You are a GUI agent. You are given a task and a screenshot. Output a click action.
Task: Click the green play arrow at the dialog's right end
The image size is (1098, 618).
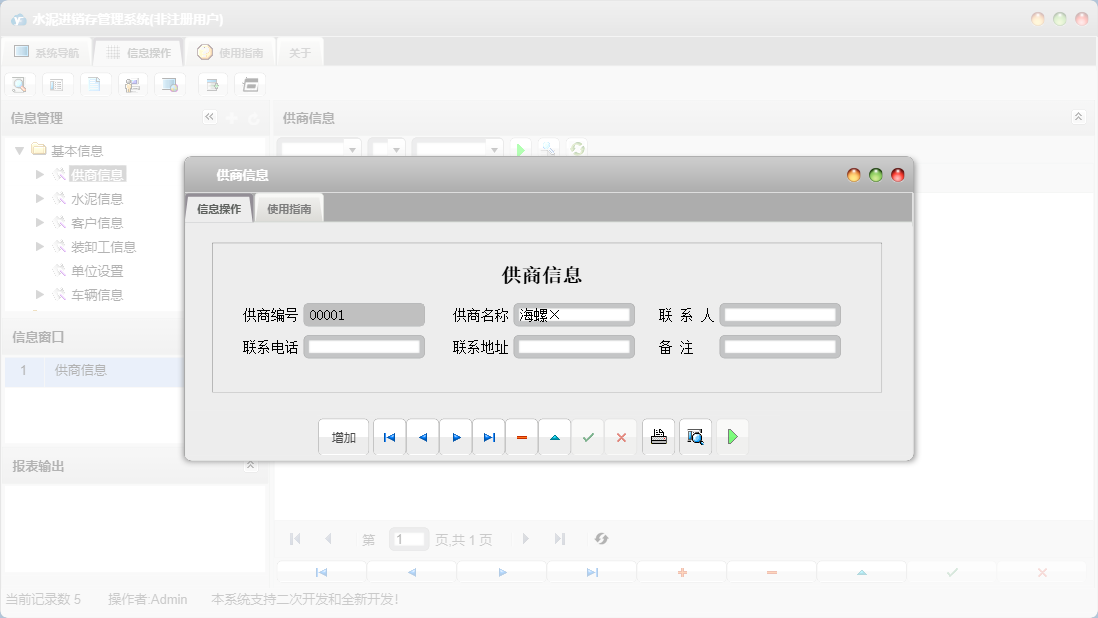(x=732, y=436)
